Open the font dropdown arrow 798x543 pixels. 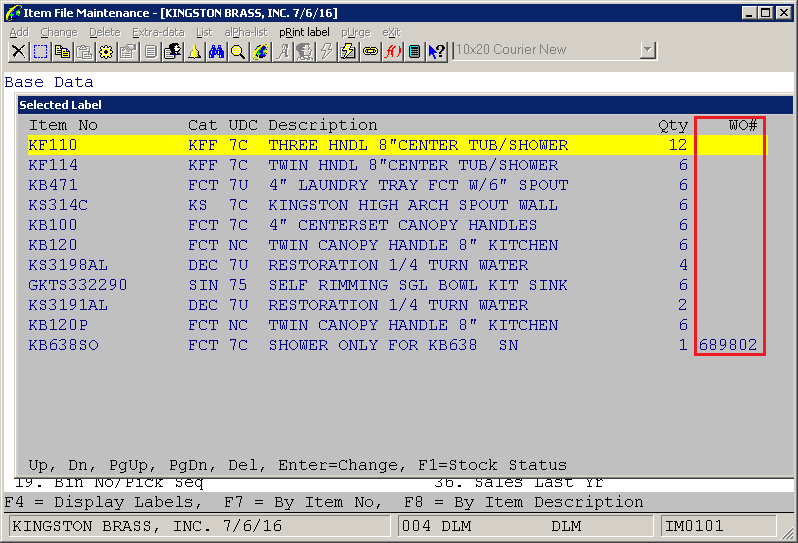(647, 50)
